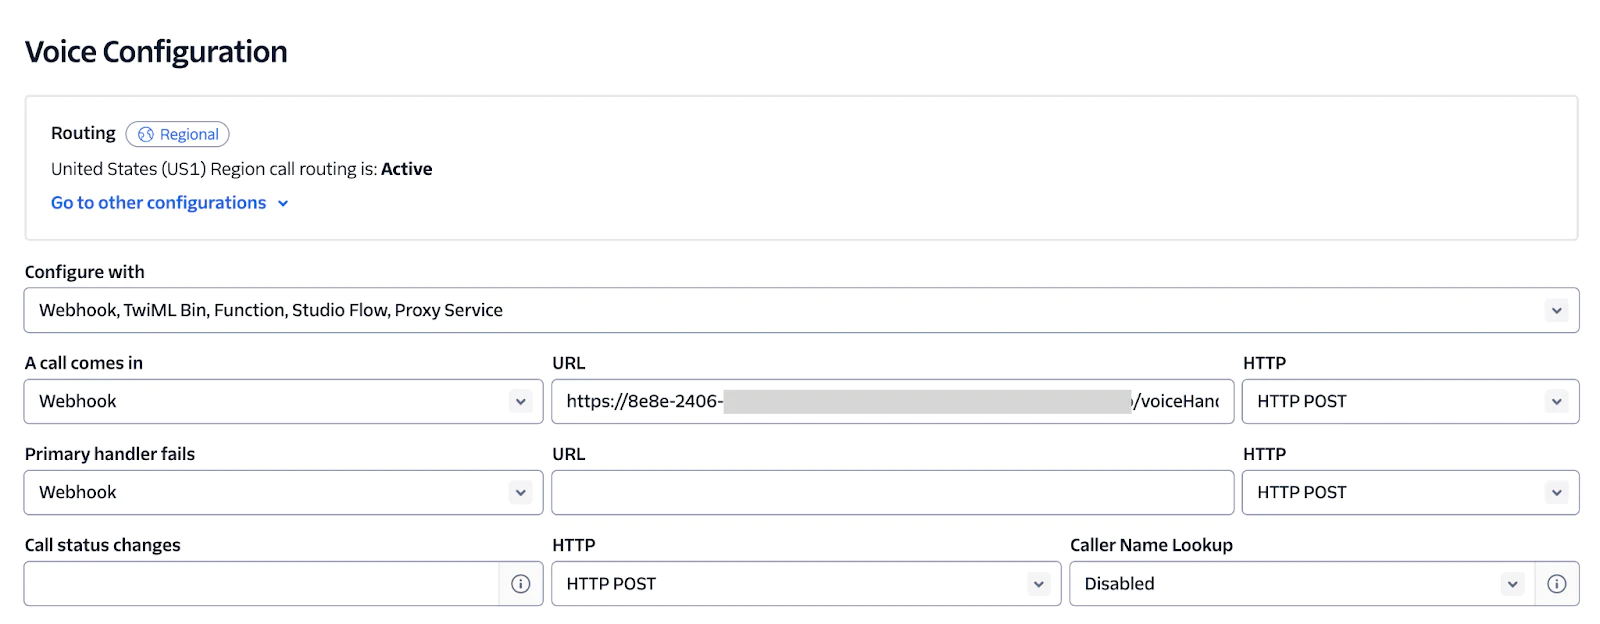The image size is (1600, 624).
Task: Open the Configure with dropdown
Action: click(801, 310)
